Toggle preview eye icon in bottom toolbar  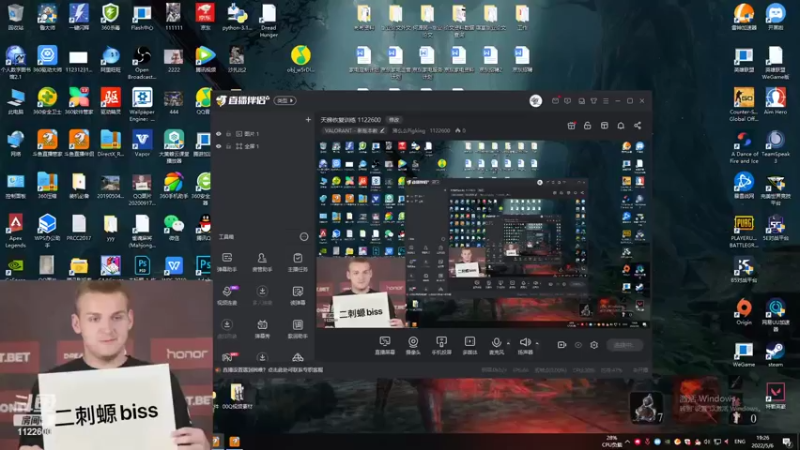[578, 345]
